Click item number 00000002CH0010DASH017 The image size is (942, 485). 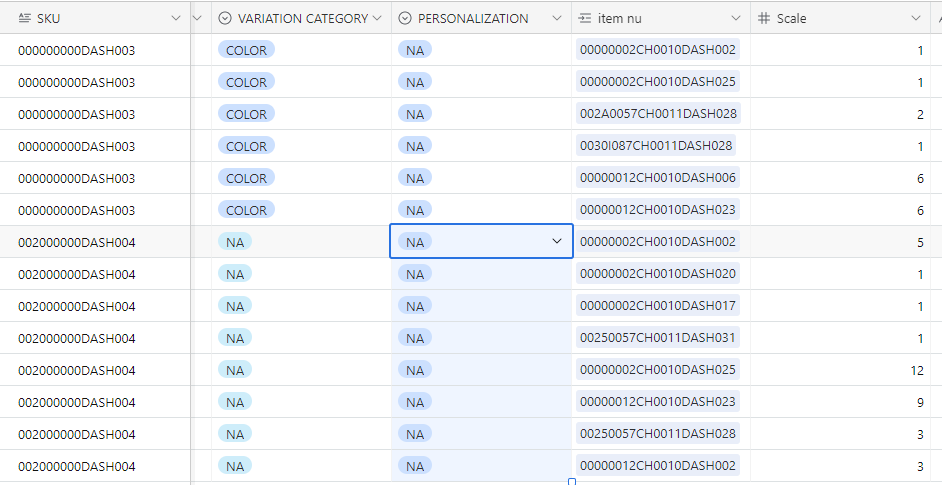point(658,305)
